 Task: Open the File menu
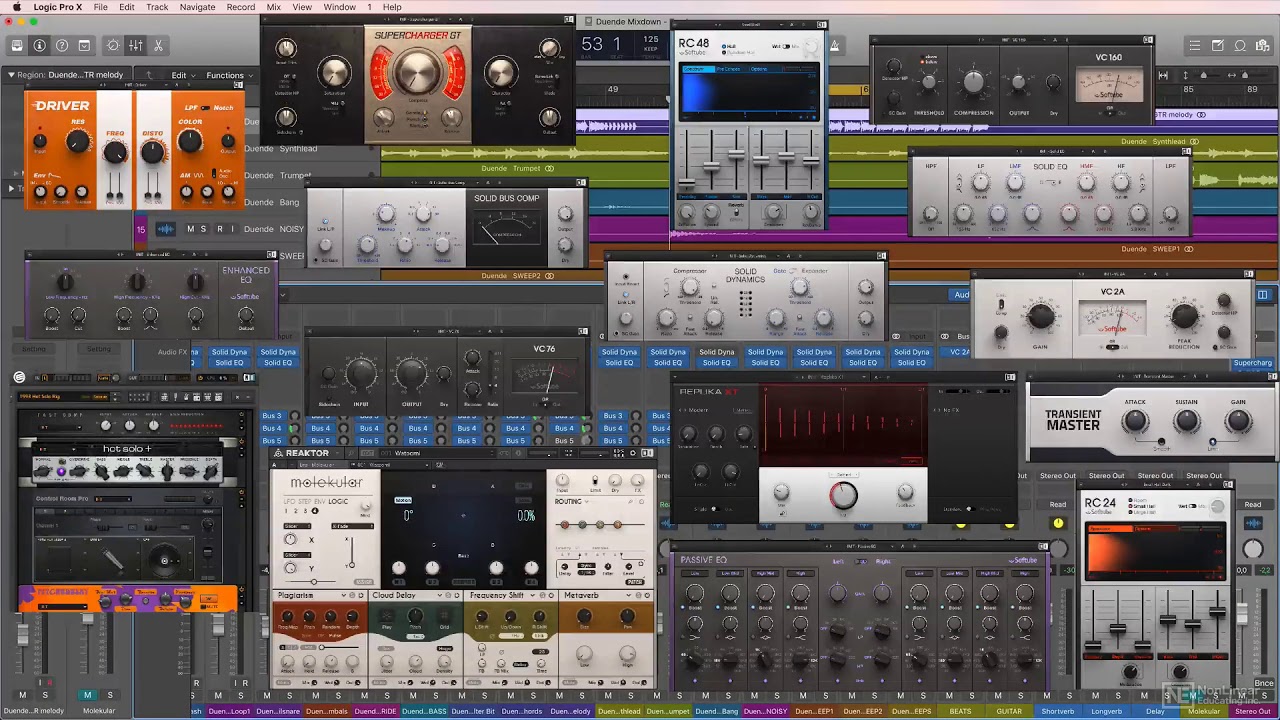click(x=101, y=7)
